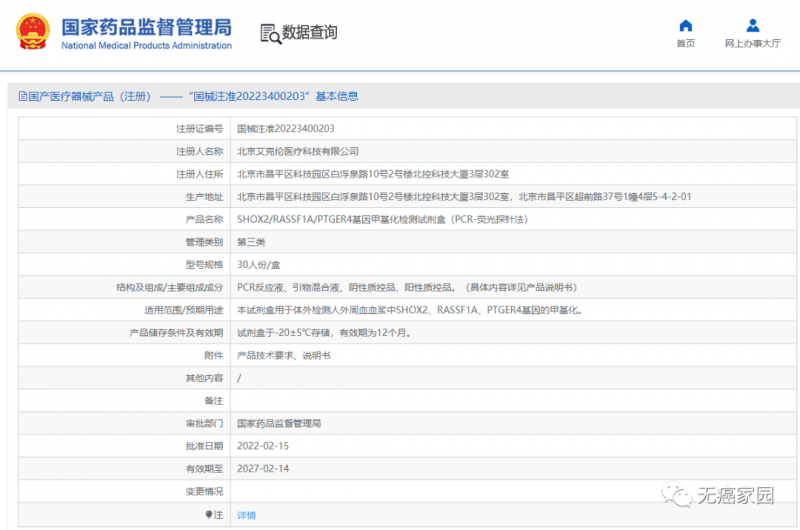Open the 网上办事大厅 user icon

coord(753,26)
